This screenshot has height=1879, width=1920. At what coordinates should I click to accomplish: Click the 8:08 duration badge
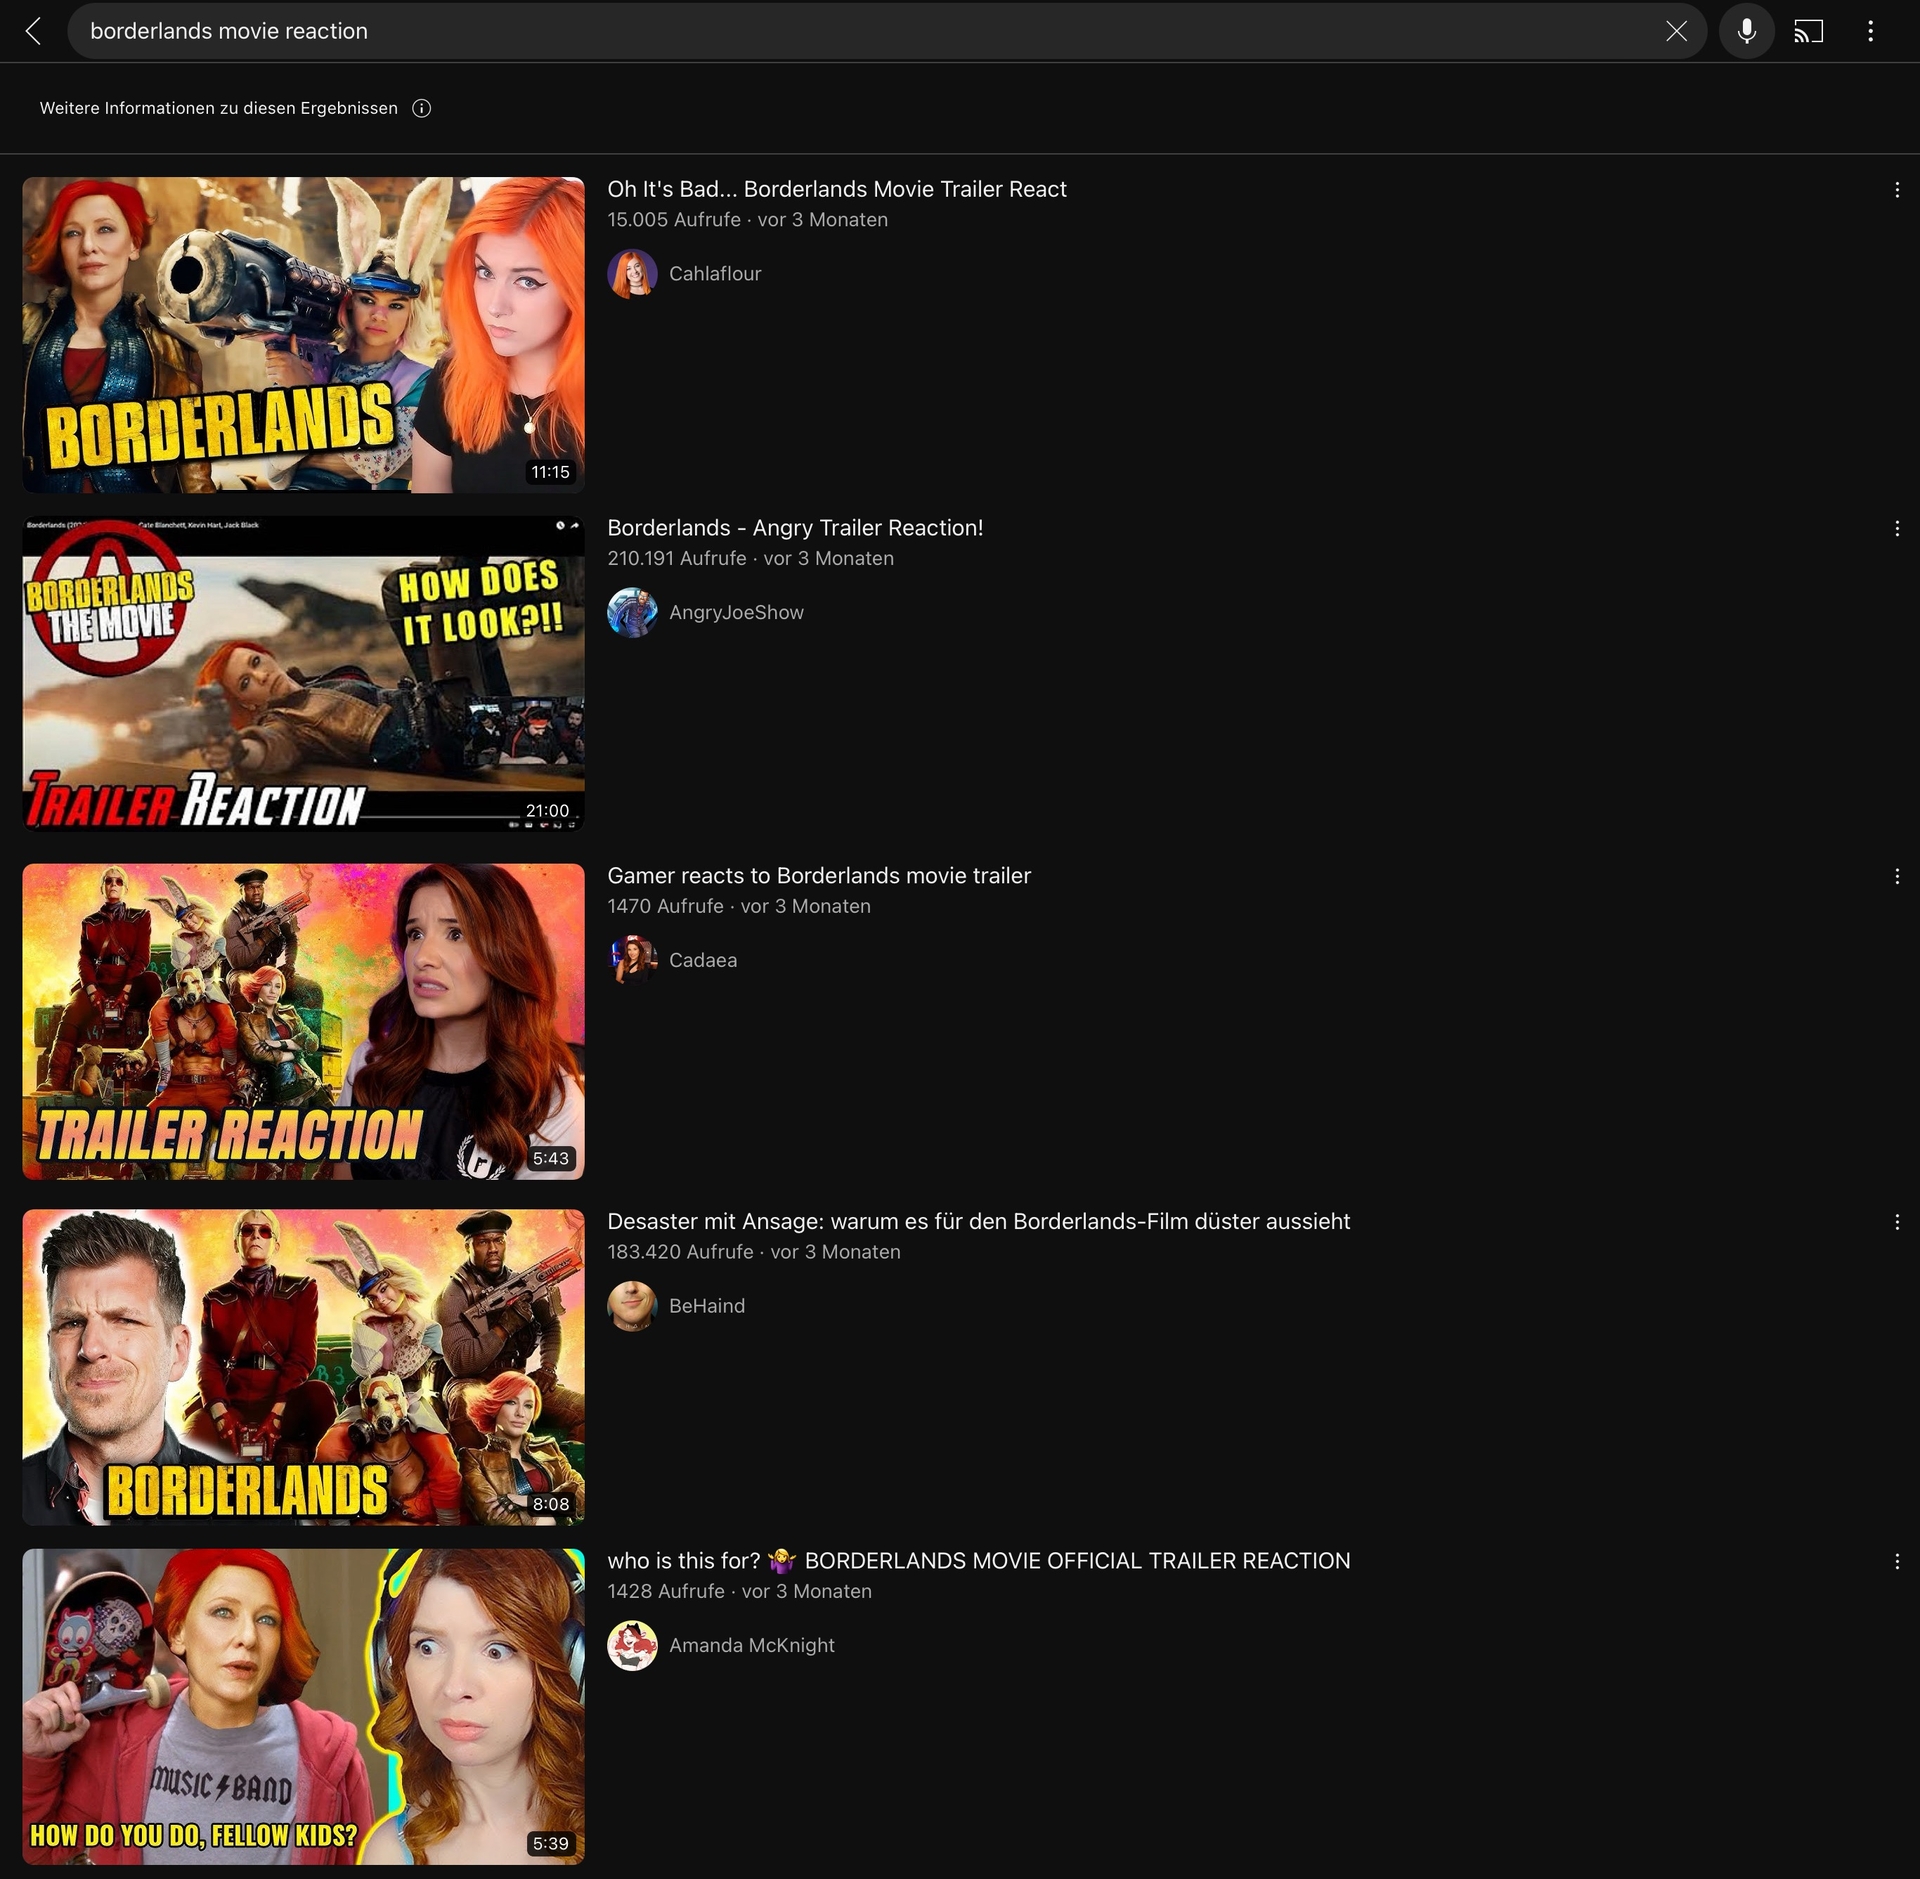[550, 1505]
